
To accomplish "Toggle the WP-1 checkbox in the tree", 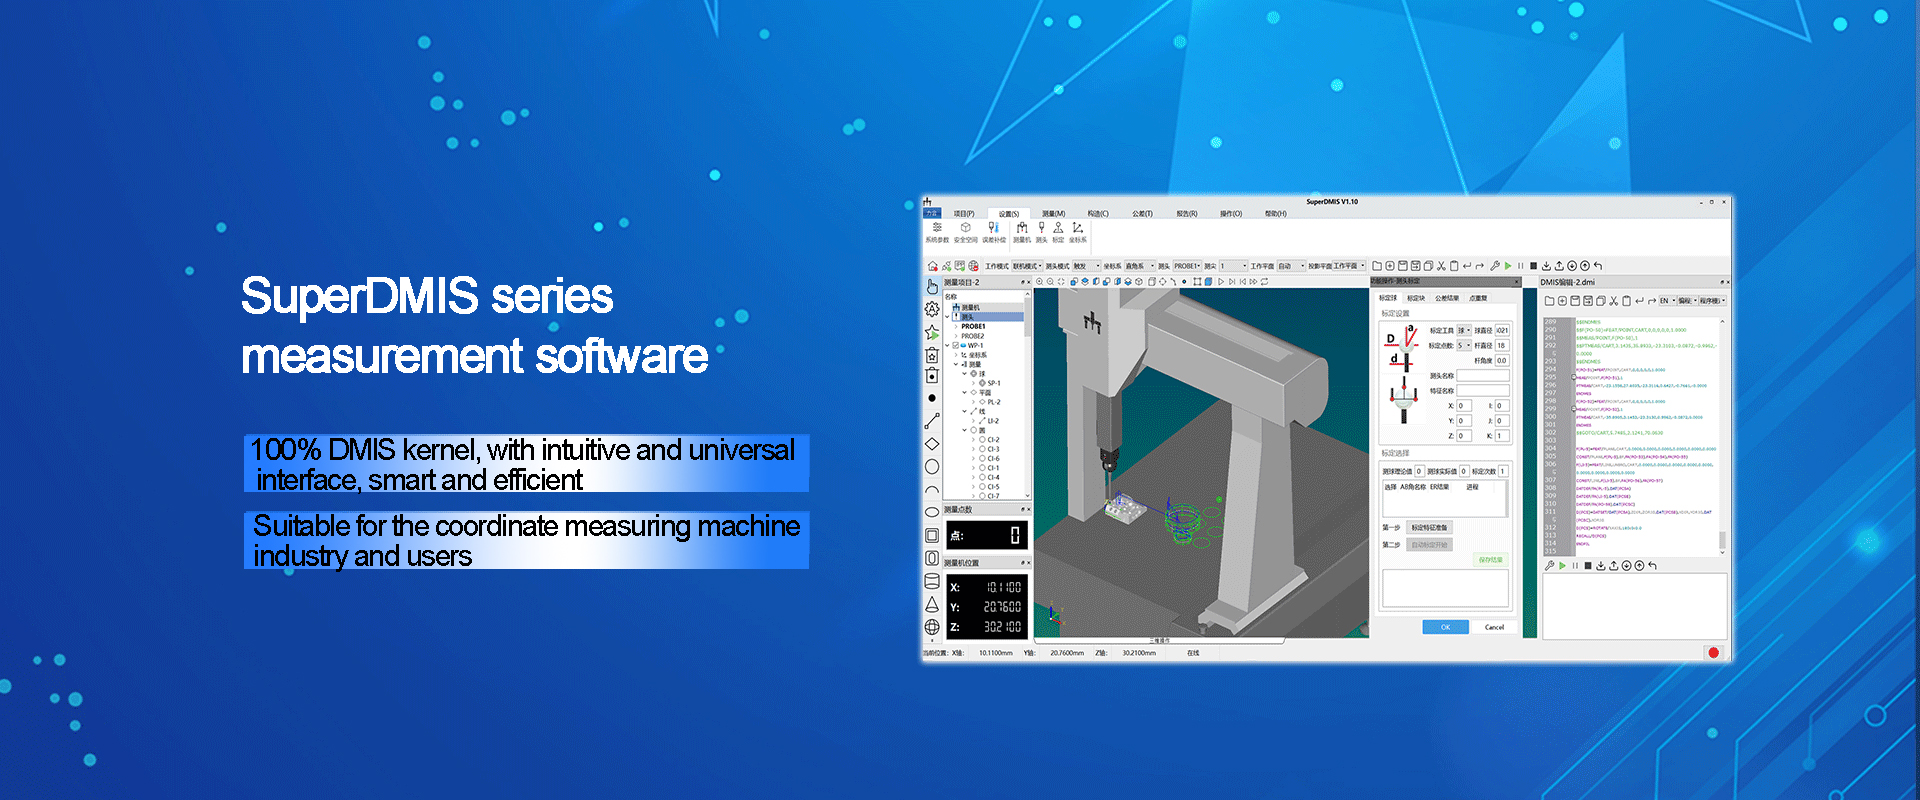I will (x=955, y=345).
